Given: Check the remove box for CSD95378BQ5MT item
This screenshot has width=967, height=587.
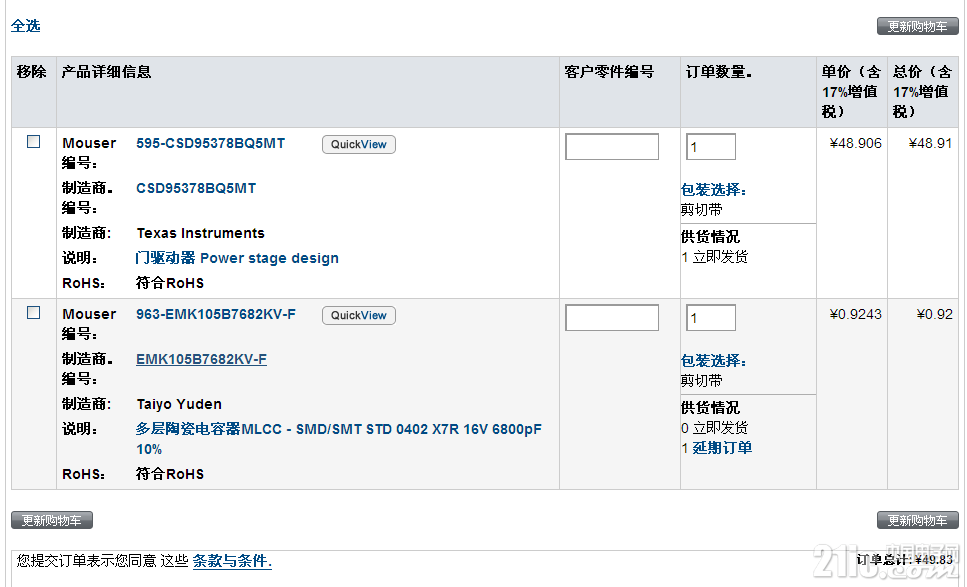Looking at the screenshot, I should 33,142.
